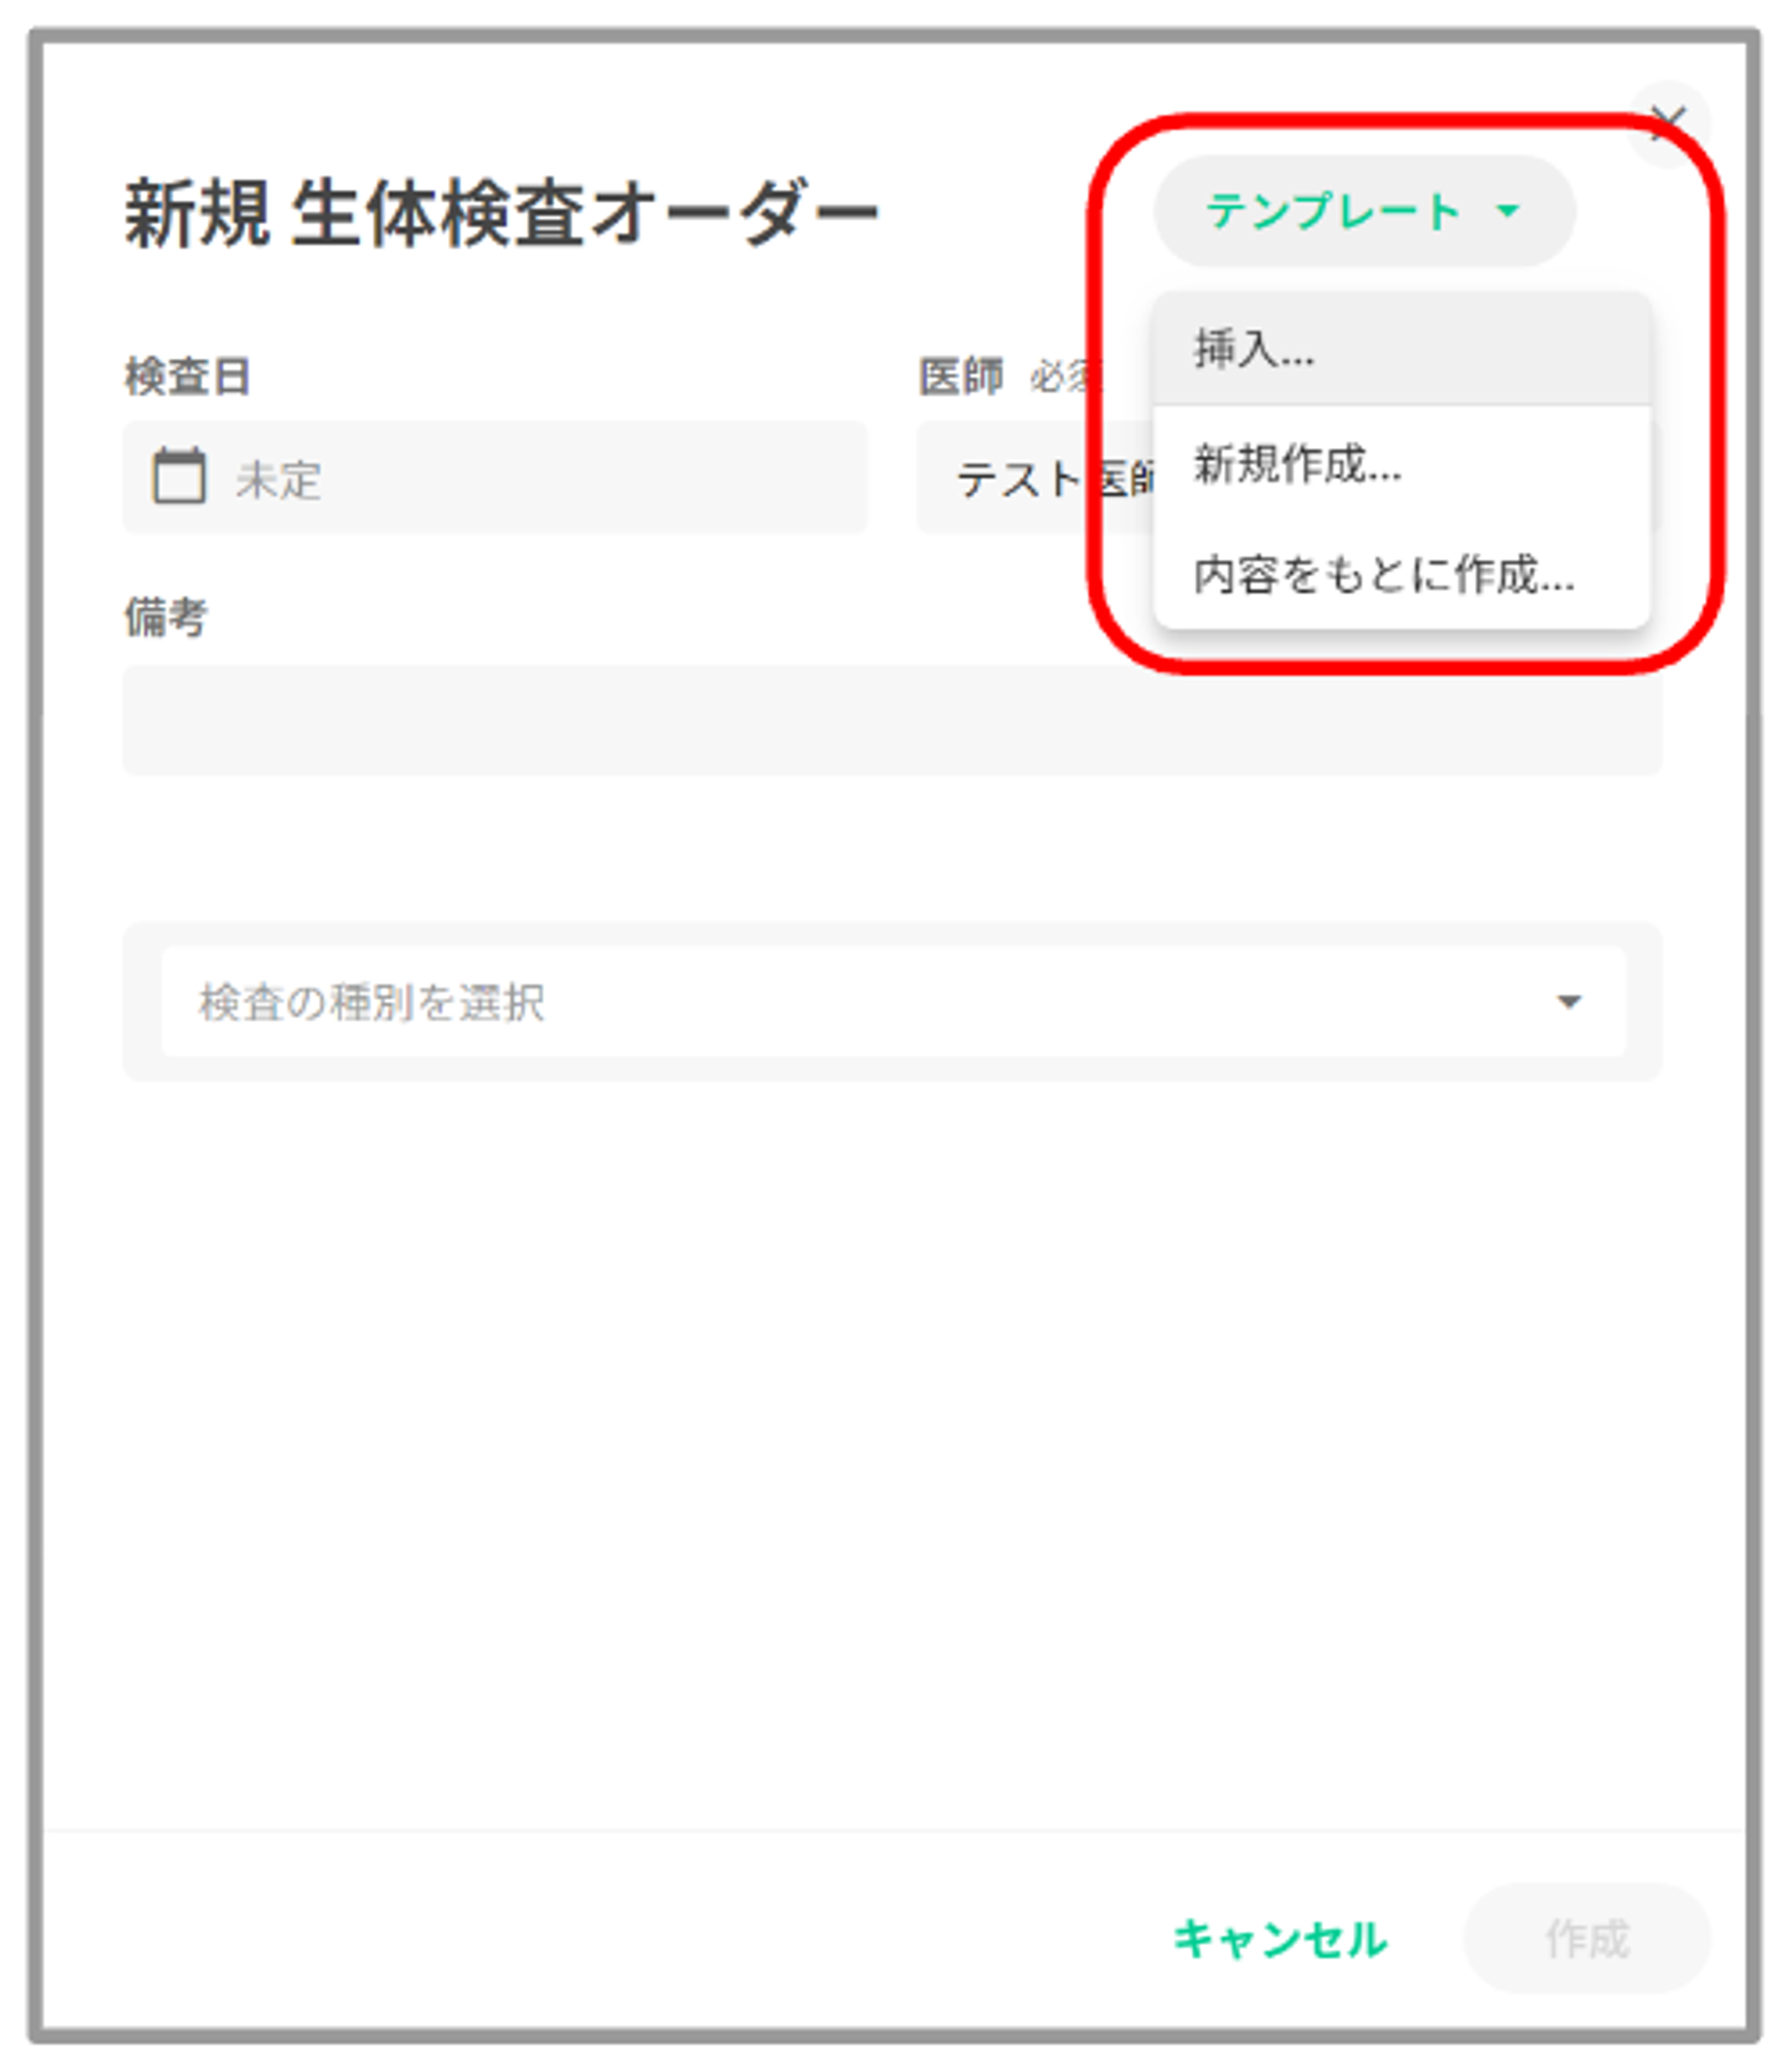The image size is (1792, 2055).
Task: Click the green caret beside テンプレート
Action: click(1507, 211)
